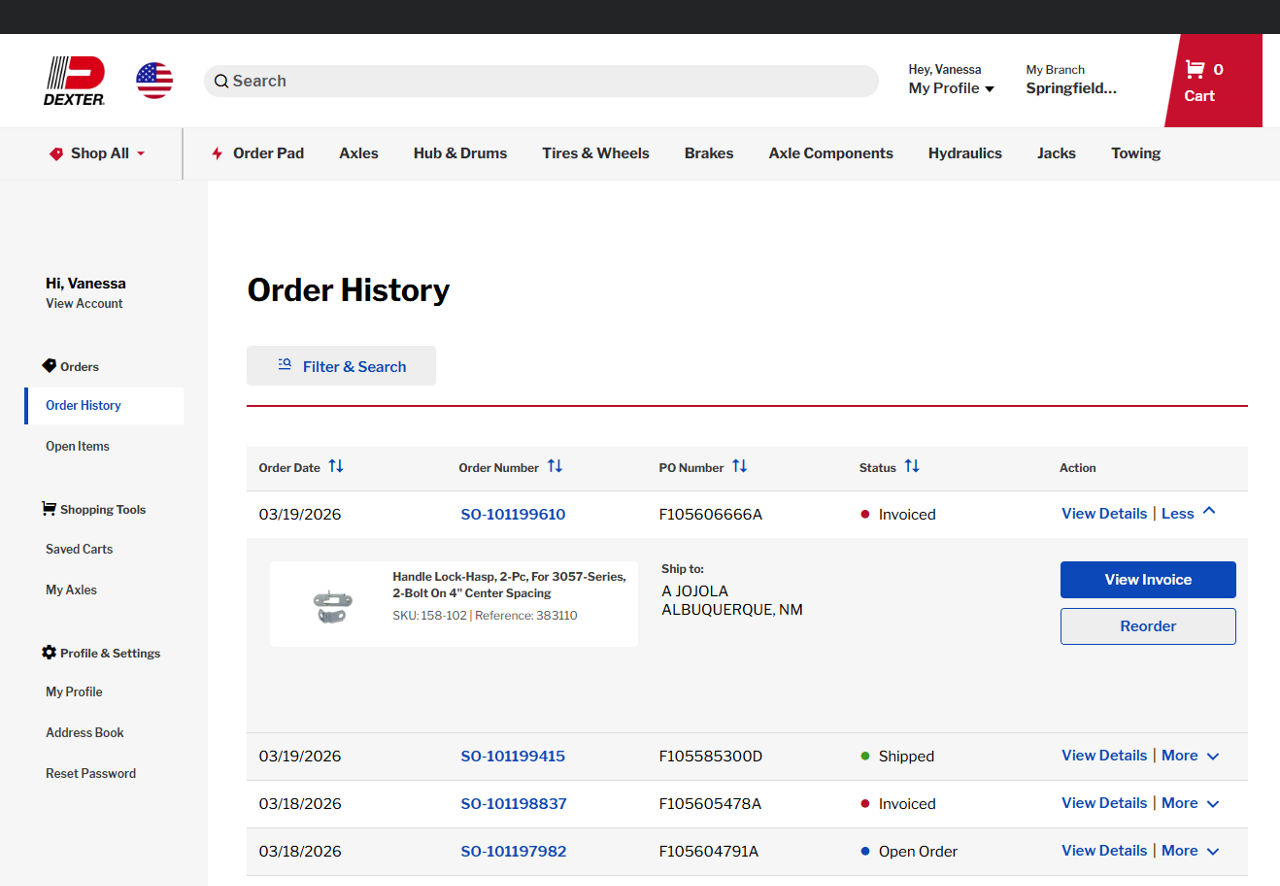This screenshot has width=1280, height=886.
Task: Click SKU: 158-102 text
Action: click(x=429, y=615)
